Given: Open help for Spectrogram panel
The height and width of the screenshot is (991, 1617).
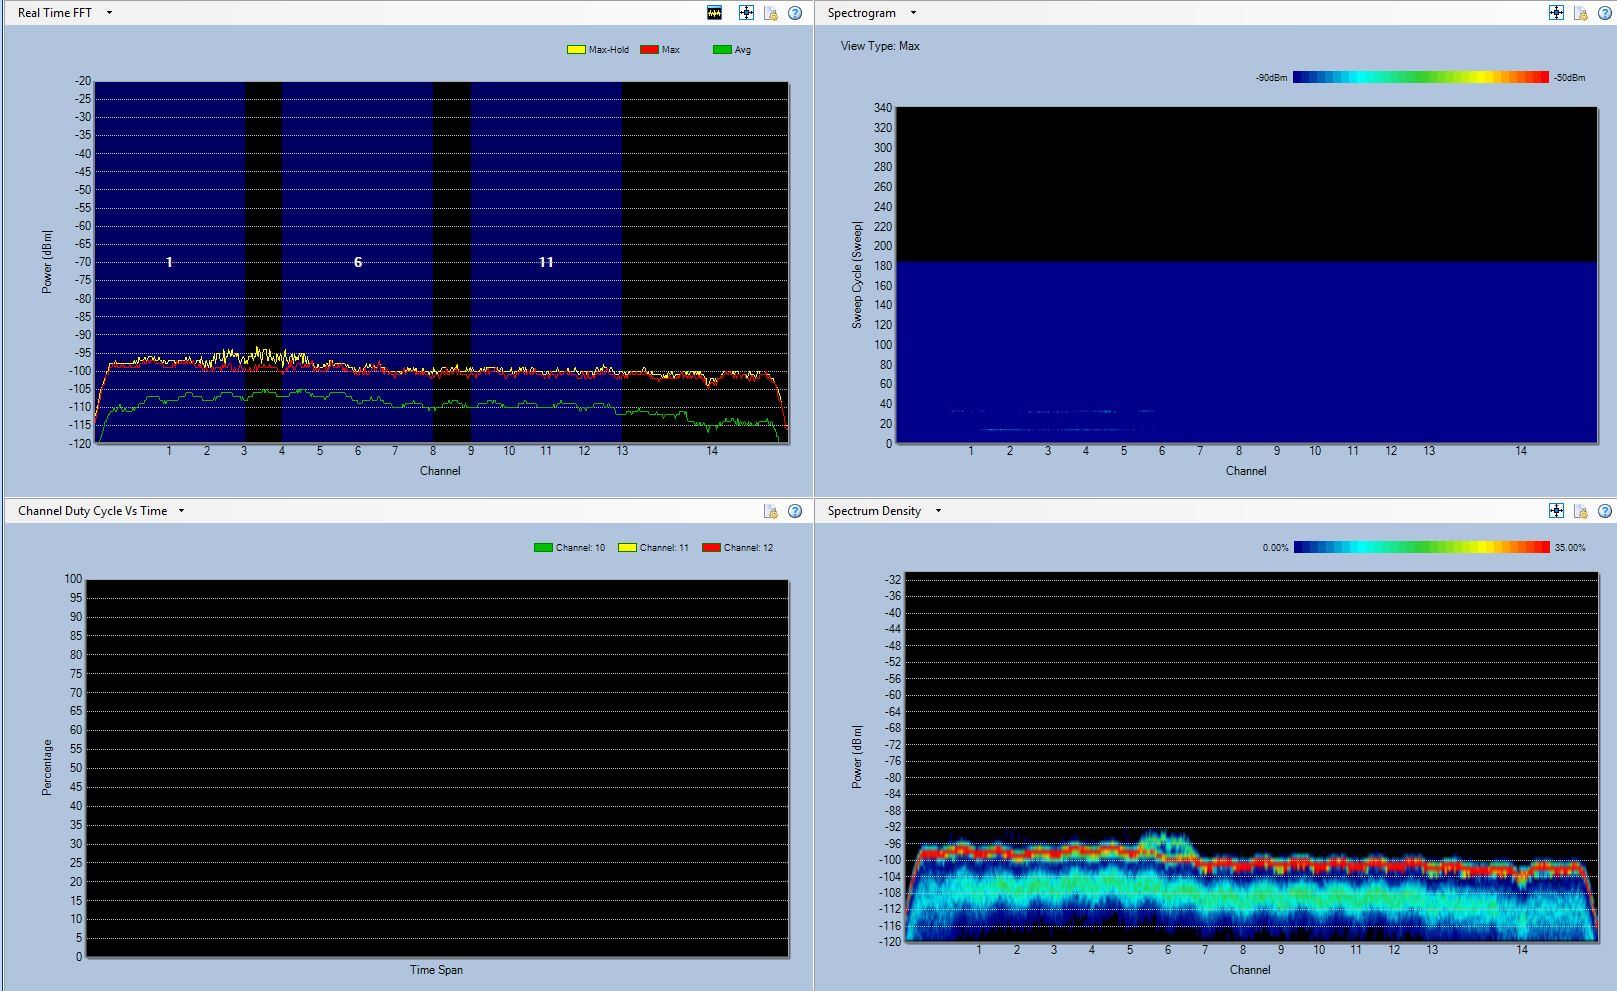Looking at the screenshot, I should 1605,13.
